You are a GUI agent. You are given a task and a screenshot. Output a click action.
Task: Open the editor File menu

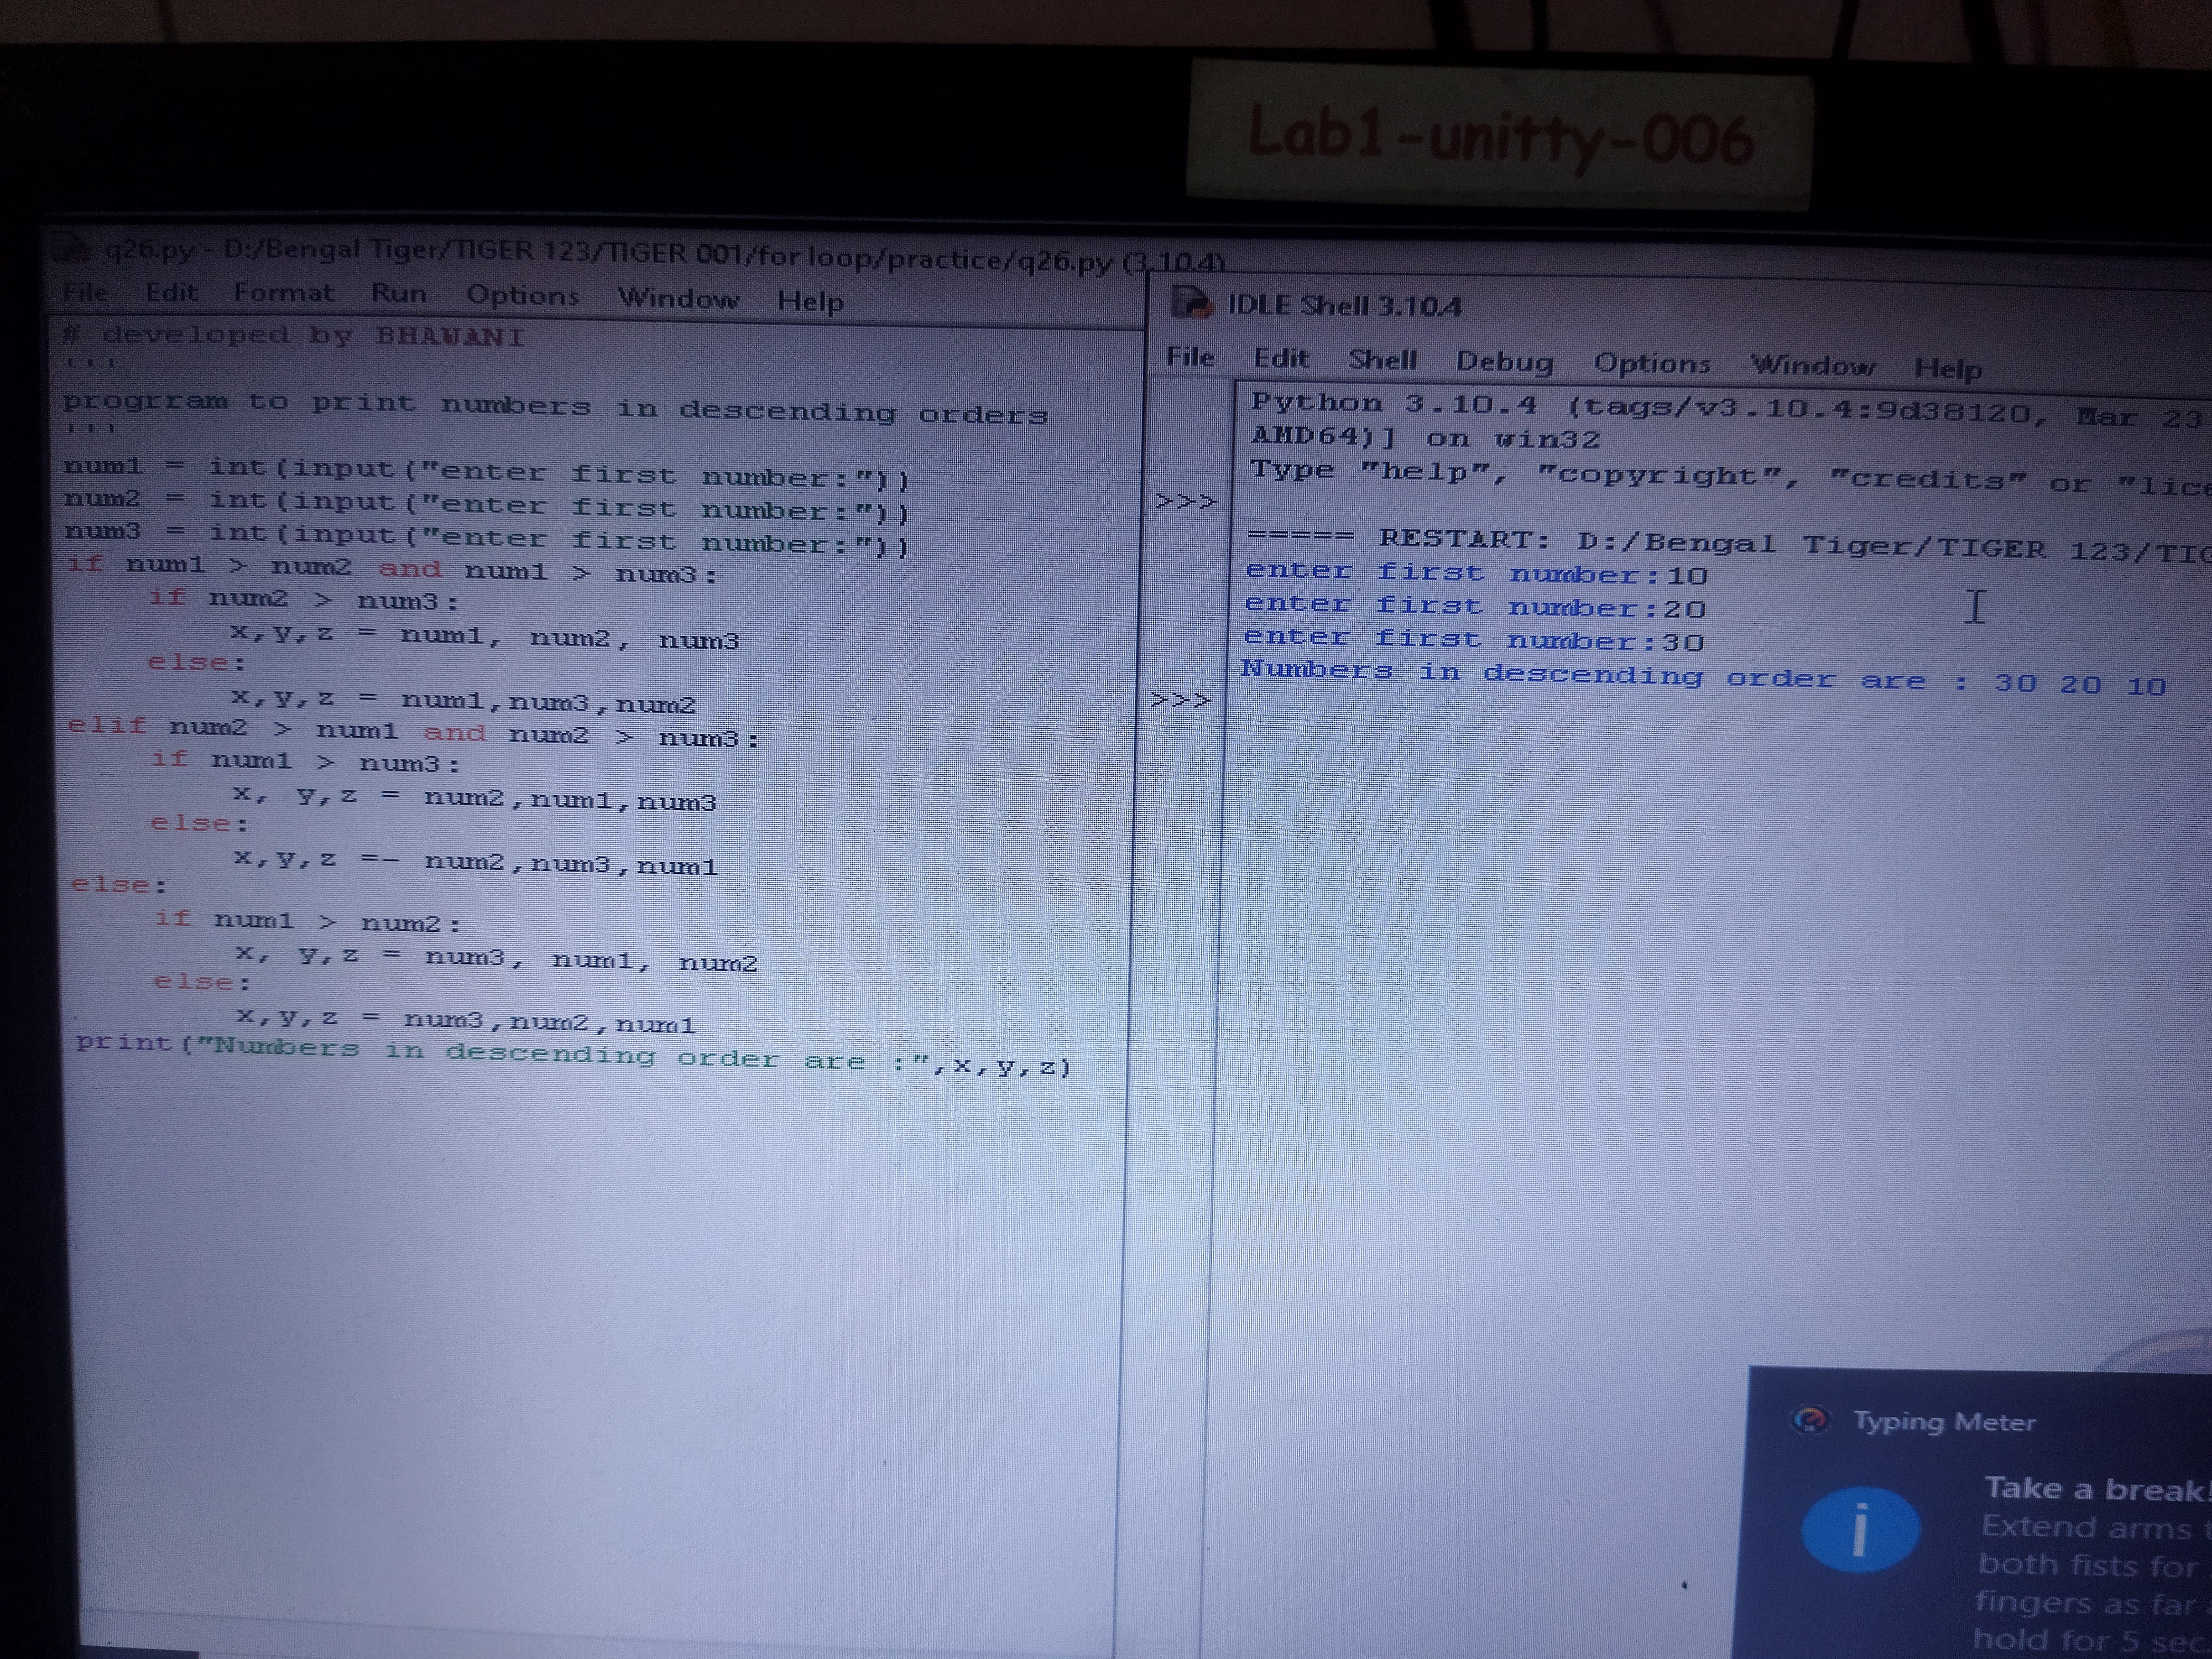point(85,292)
